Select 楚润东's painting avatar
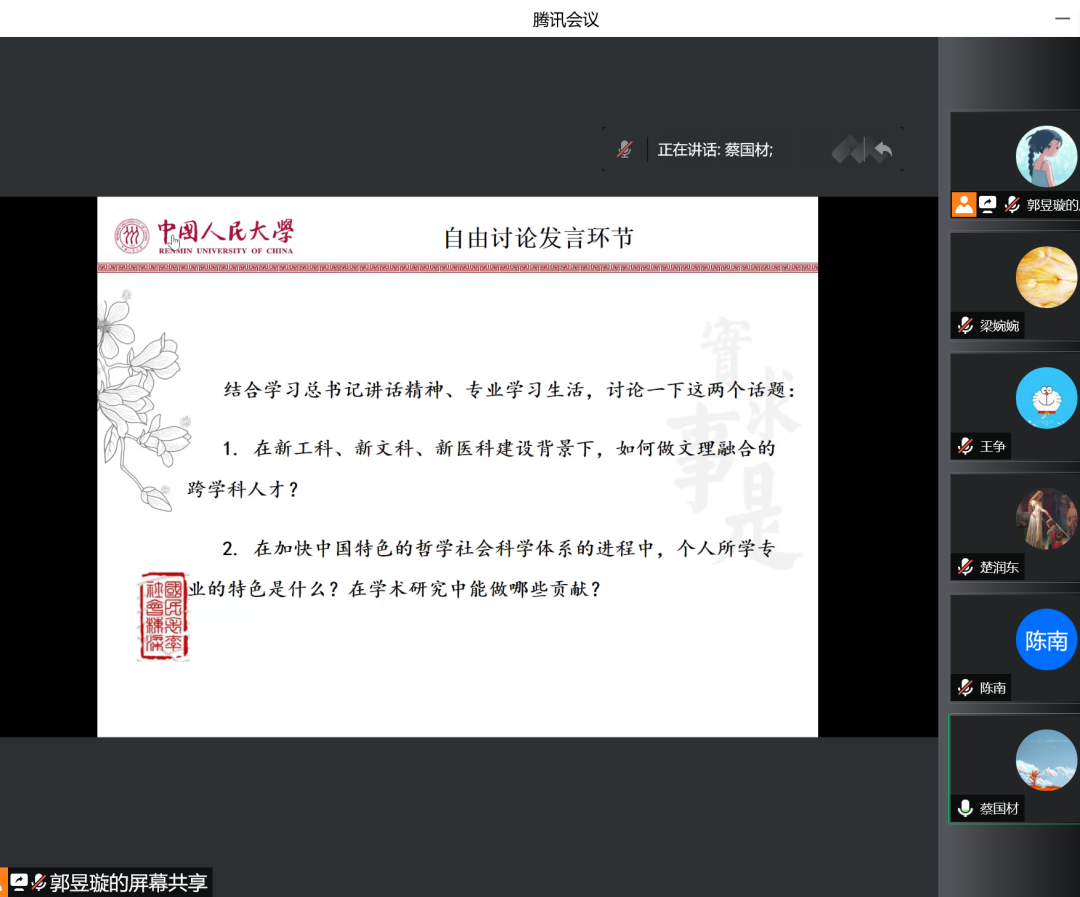This screenshot has height=897, width=1080. [1046, 519]
